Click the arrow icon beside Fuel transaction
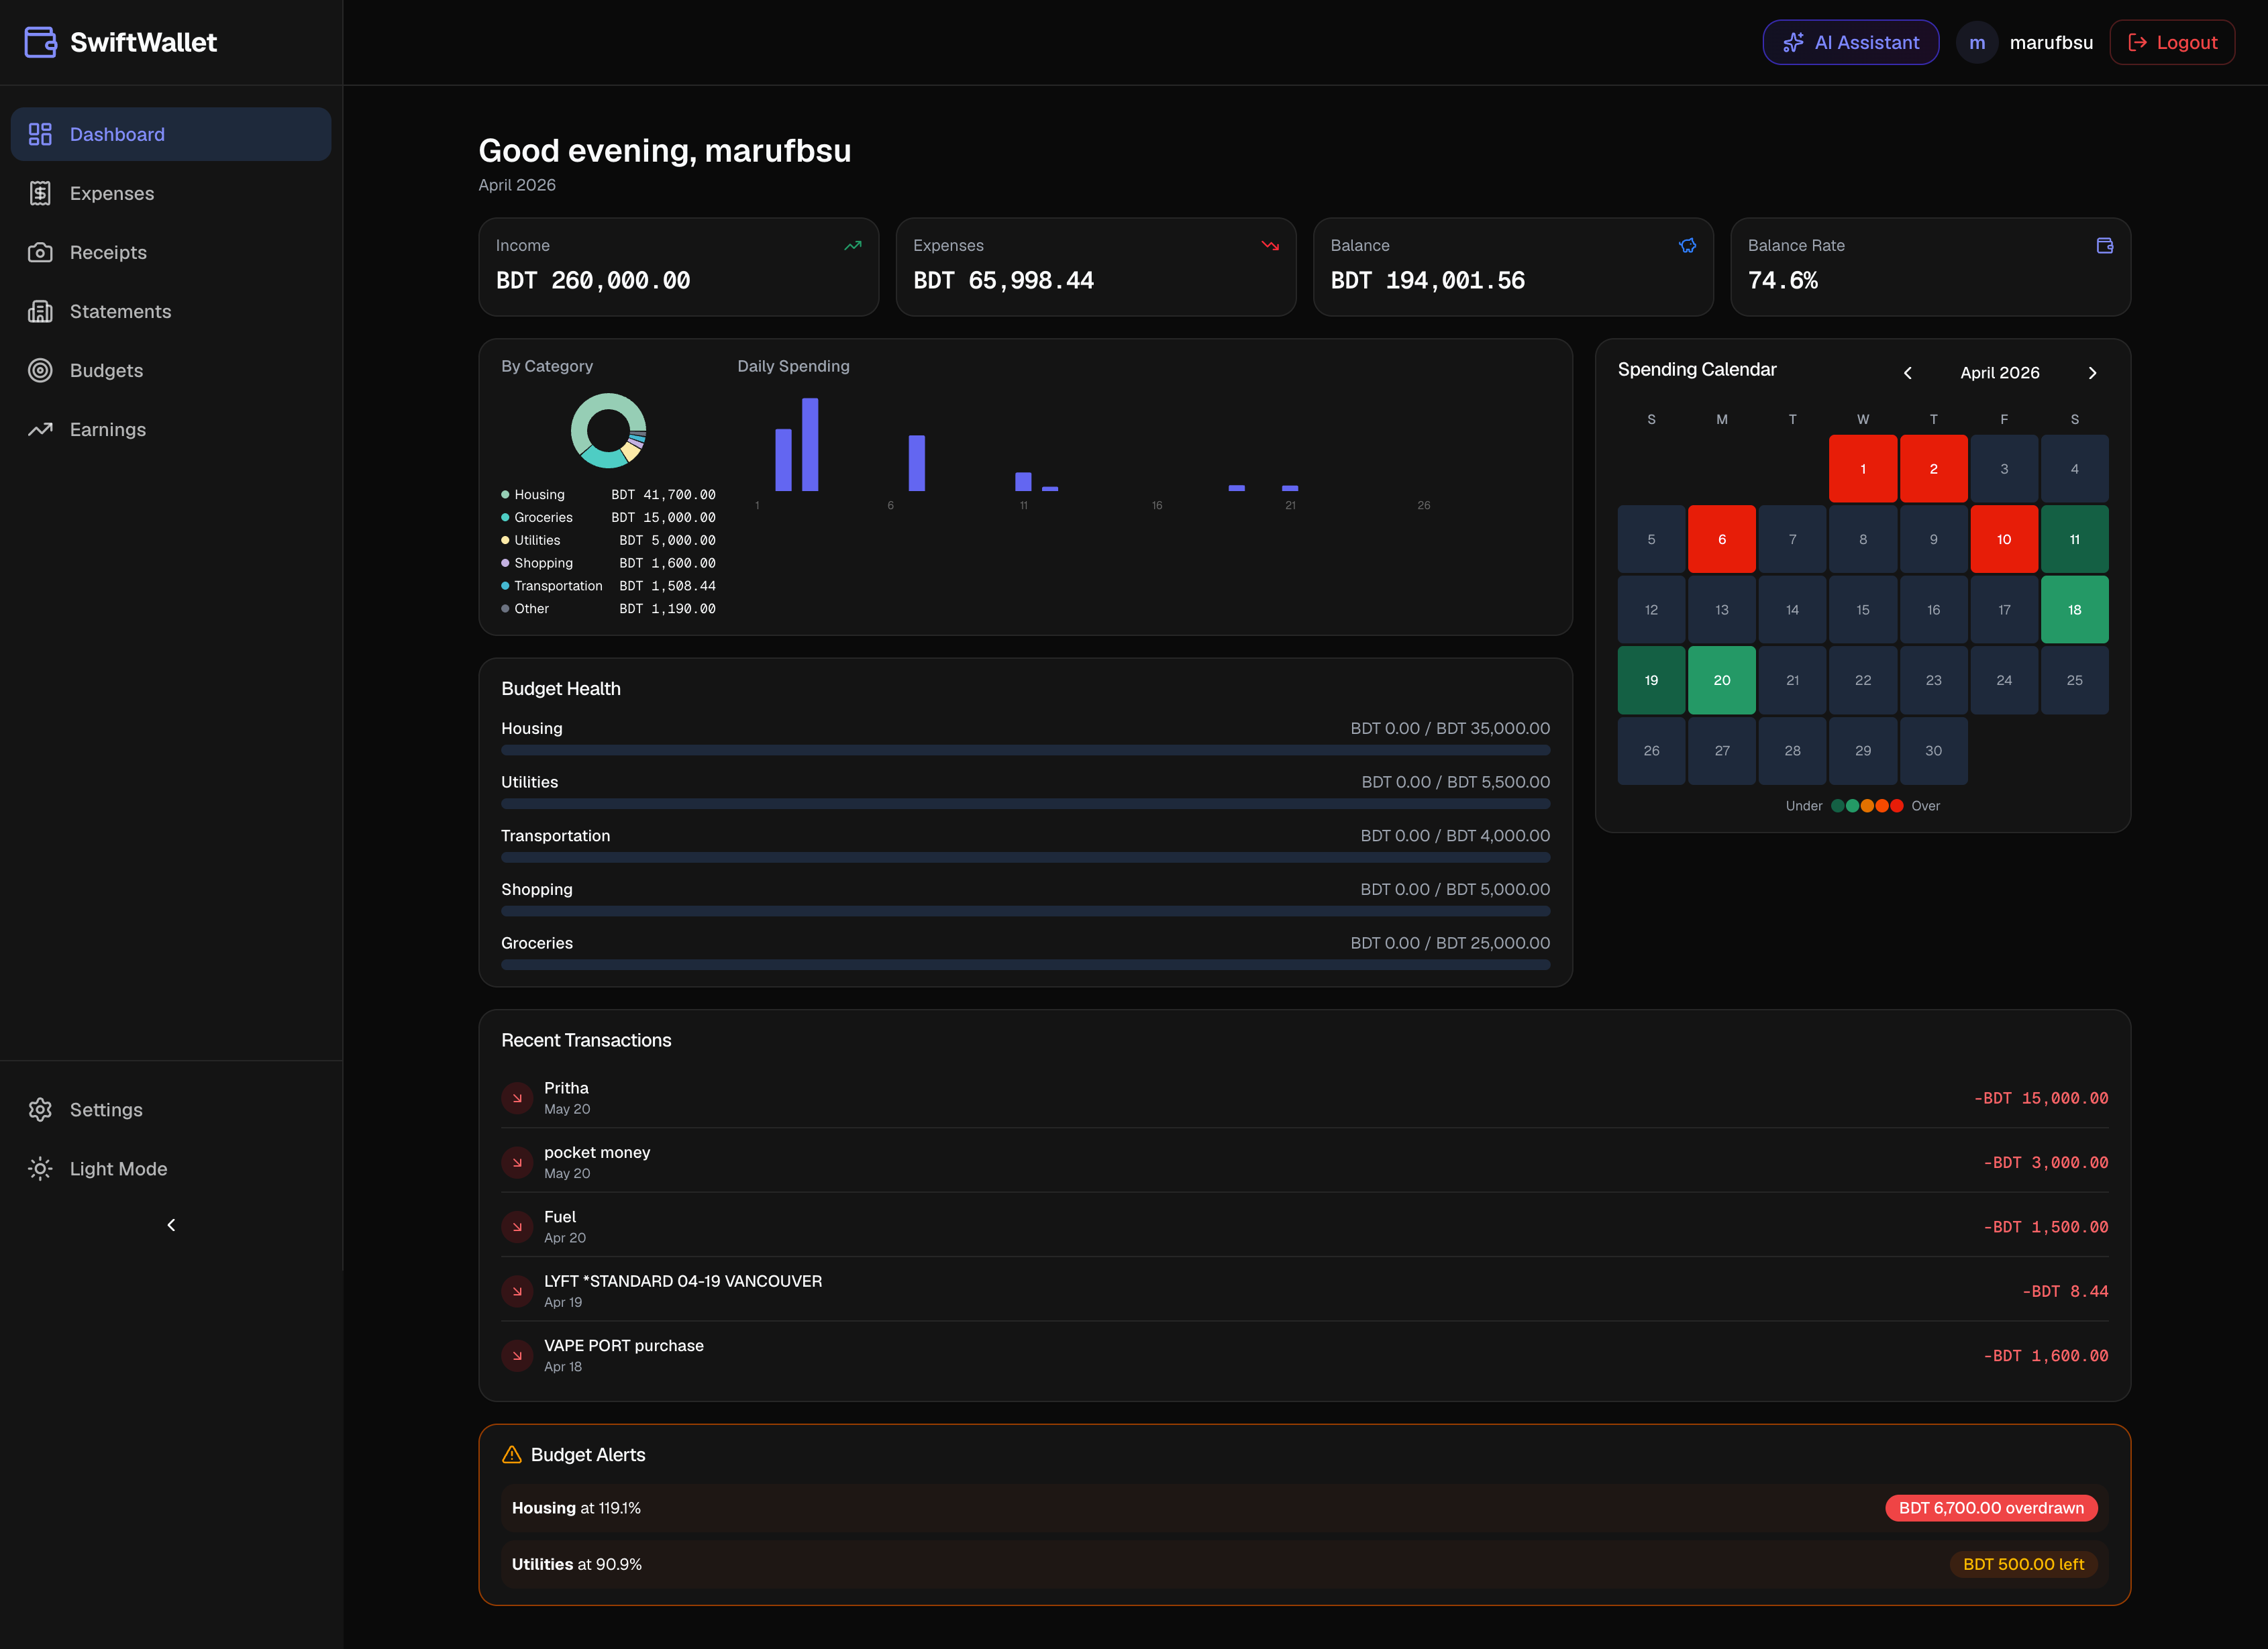The image size is (2268, 1649). tap(517, 1227)
